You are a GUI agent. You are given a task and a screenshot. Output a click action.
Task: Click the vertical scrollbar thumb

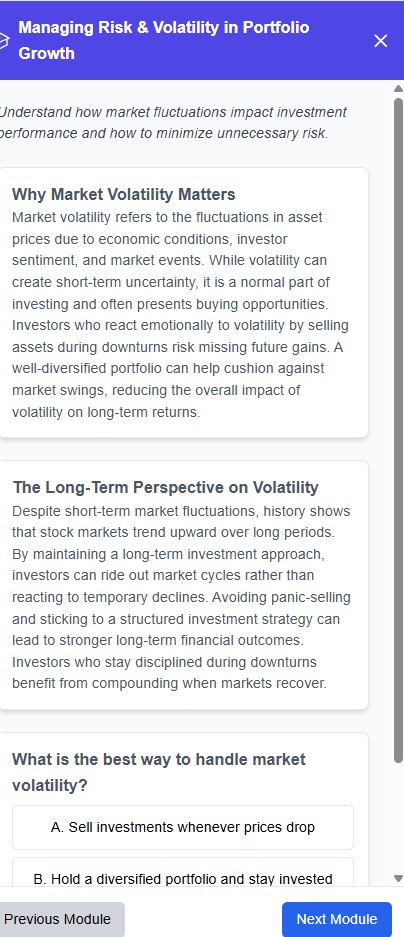coord(399,430)
